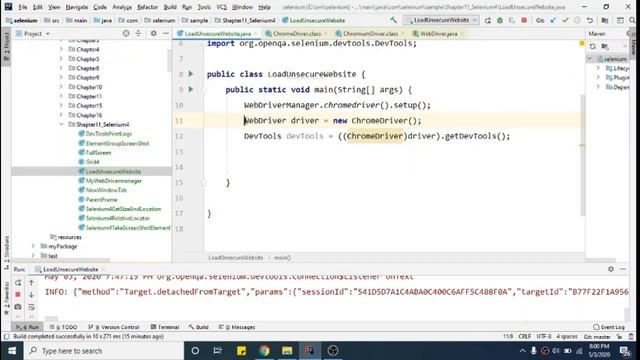Viewport: 640px width, 360px height.
Task: Rerun with the green toolbar icon
Action: click(488, 20)
